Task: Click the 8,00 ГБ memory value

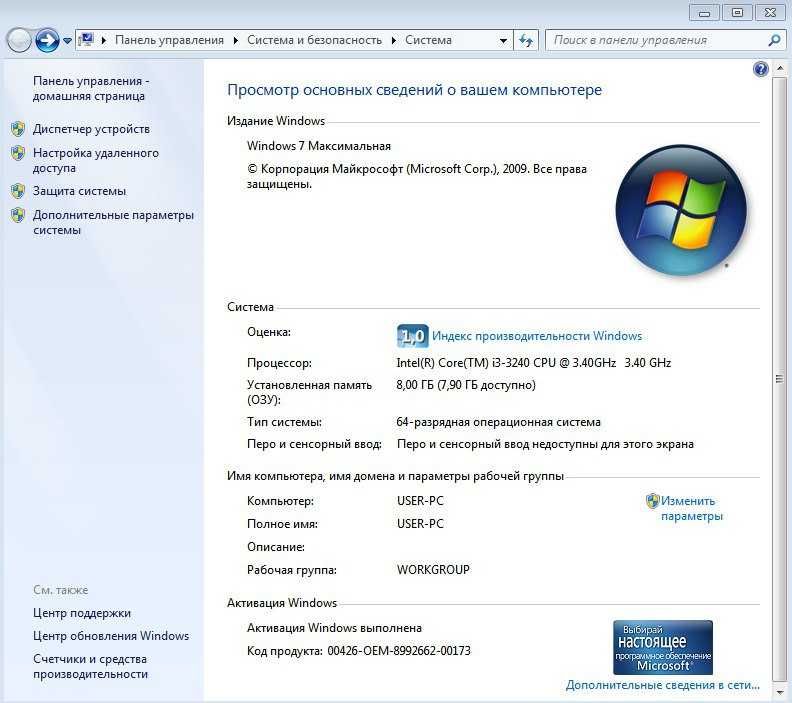Action: click(466, 385)
